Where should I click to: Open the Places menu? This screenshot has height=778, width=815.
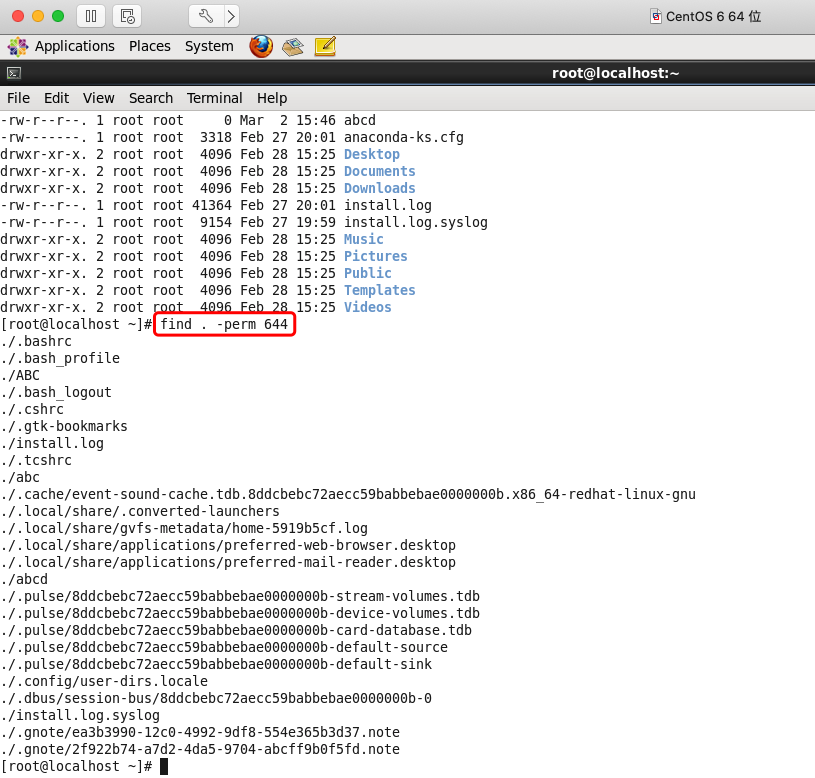(150, 46)
